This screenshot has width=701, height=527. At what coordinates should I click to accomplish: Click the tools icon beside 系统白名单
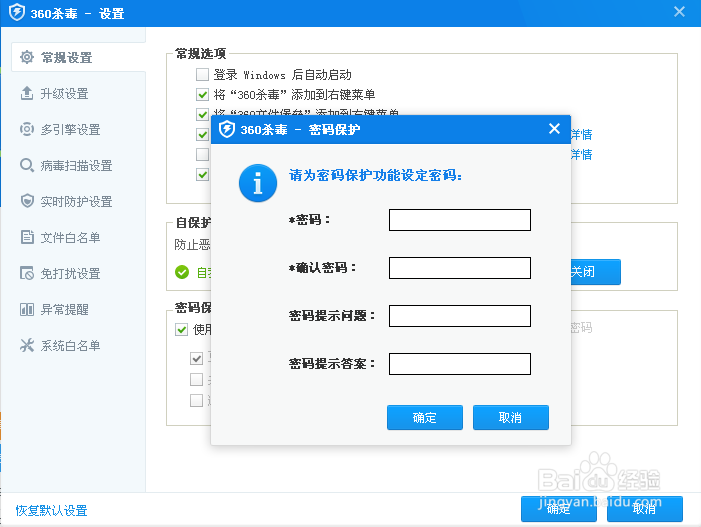(x=27, y=345)
